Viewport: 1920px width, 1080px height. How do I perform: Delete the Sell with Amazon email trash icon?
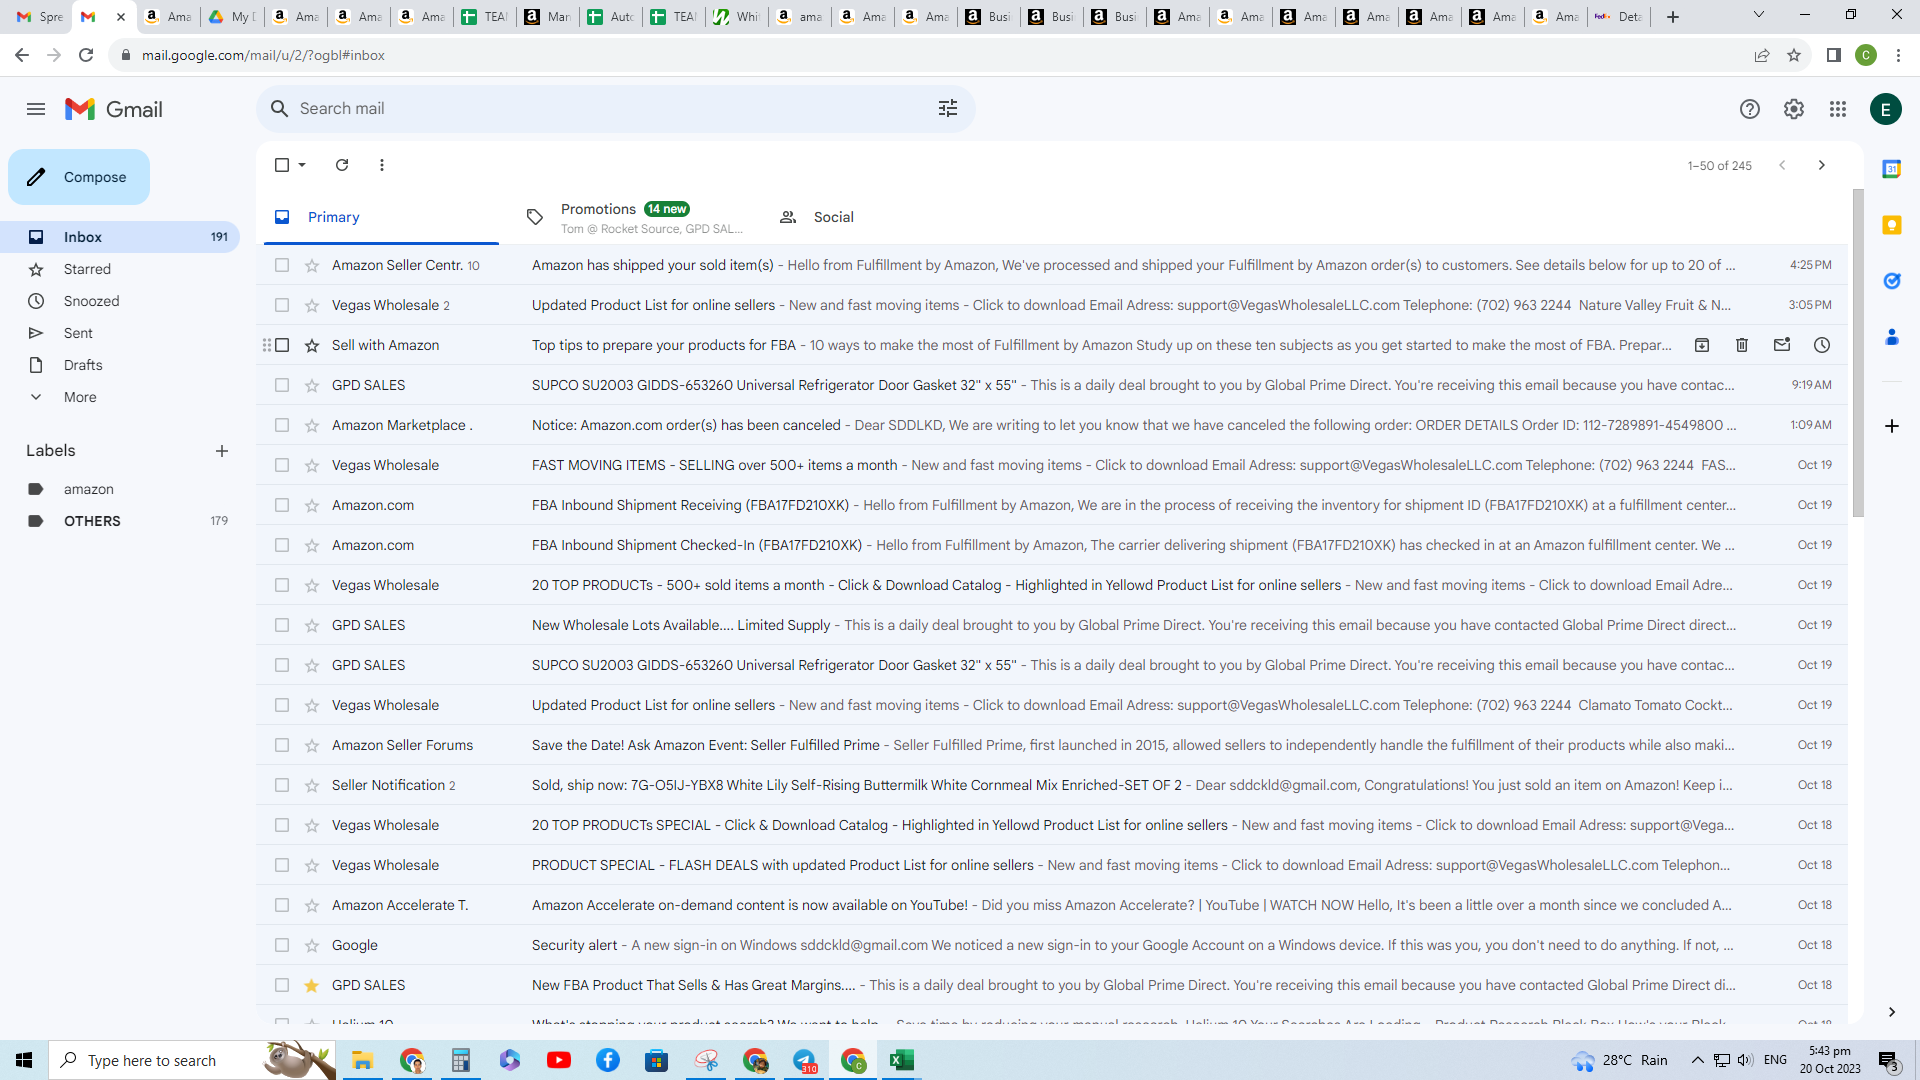[x=1742, y=345]
